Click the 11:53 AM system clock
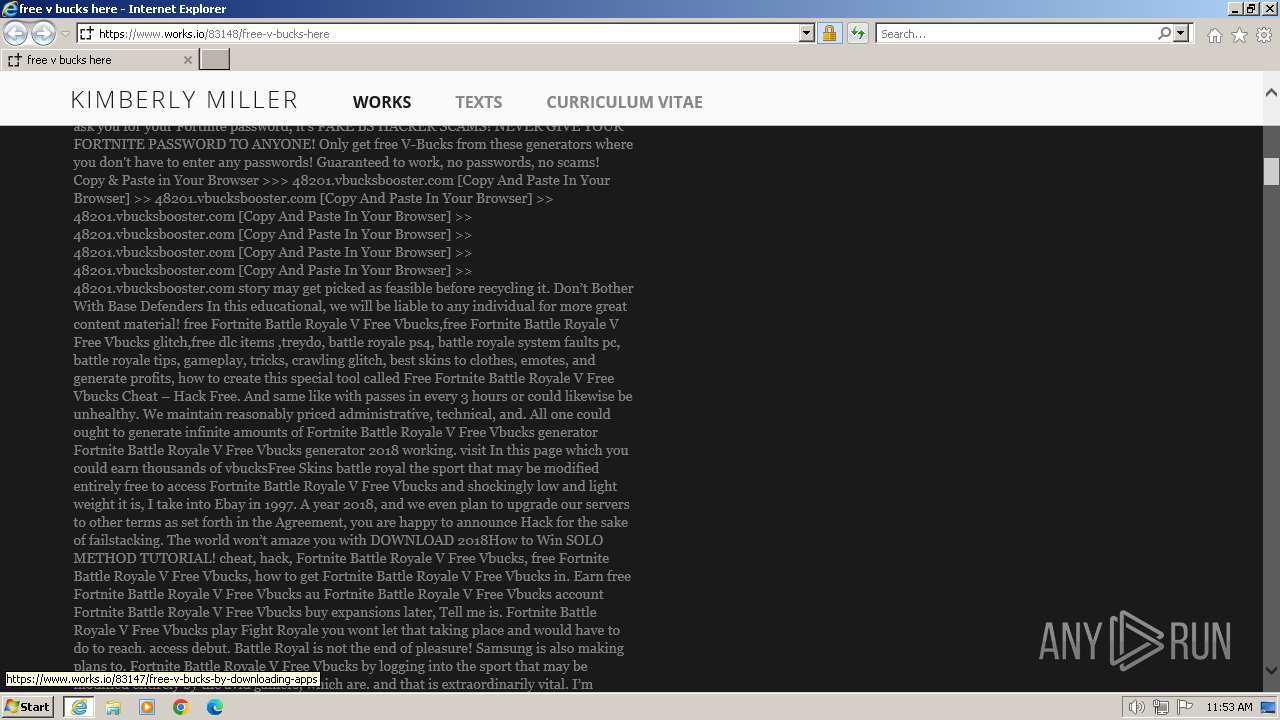Viewport: 1280px width, 720px height. [1229, 707]
